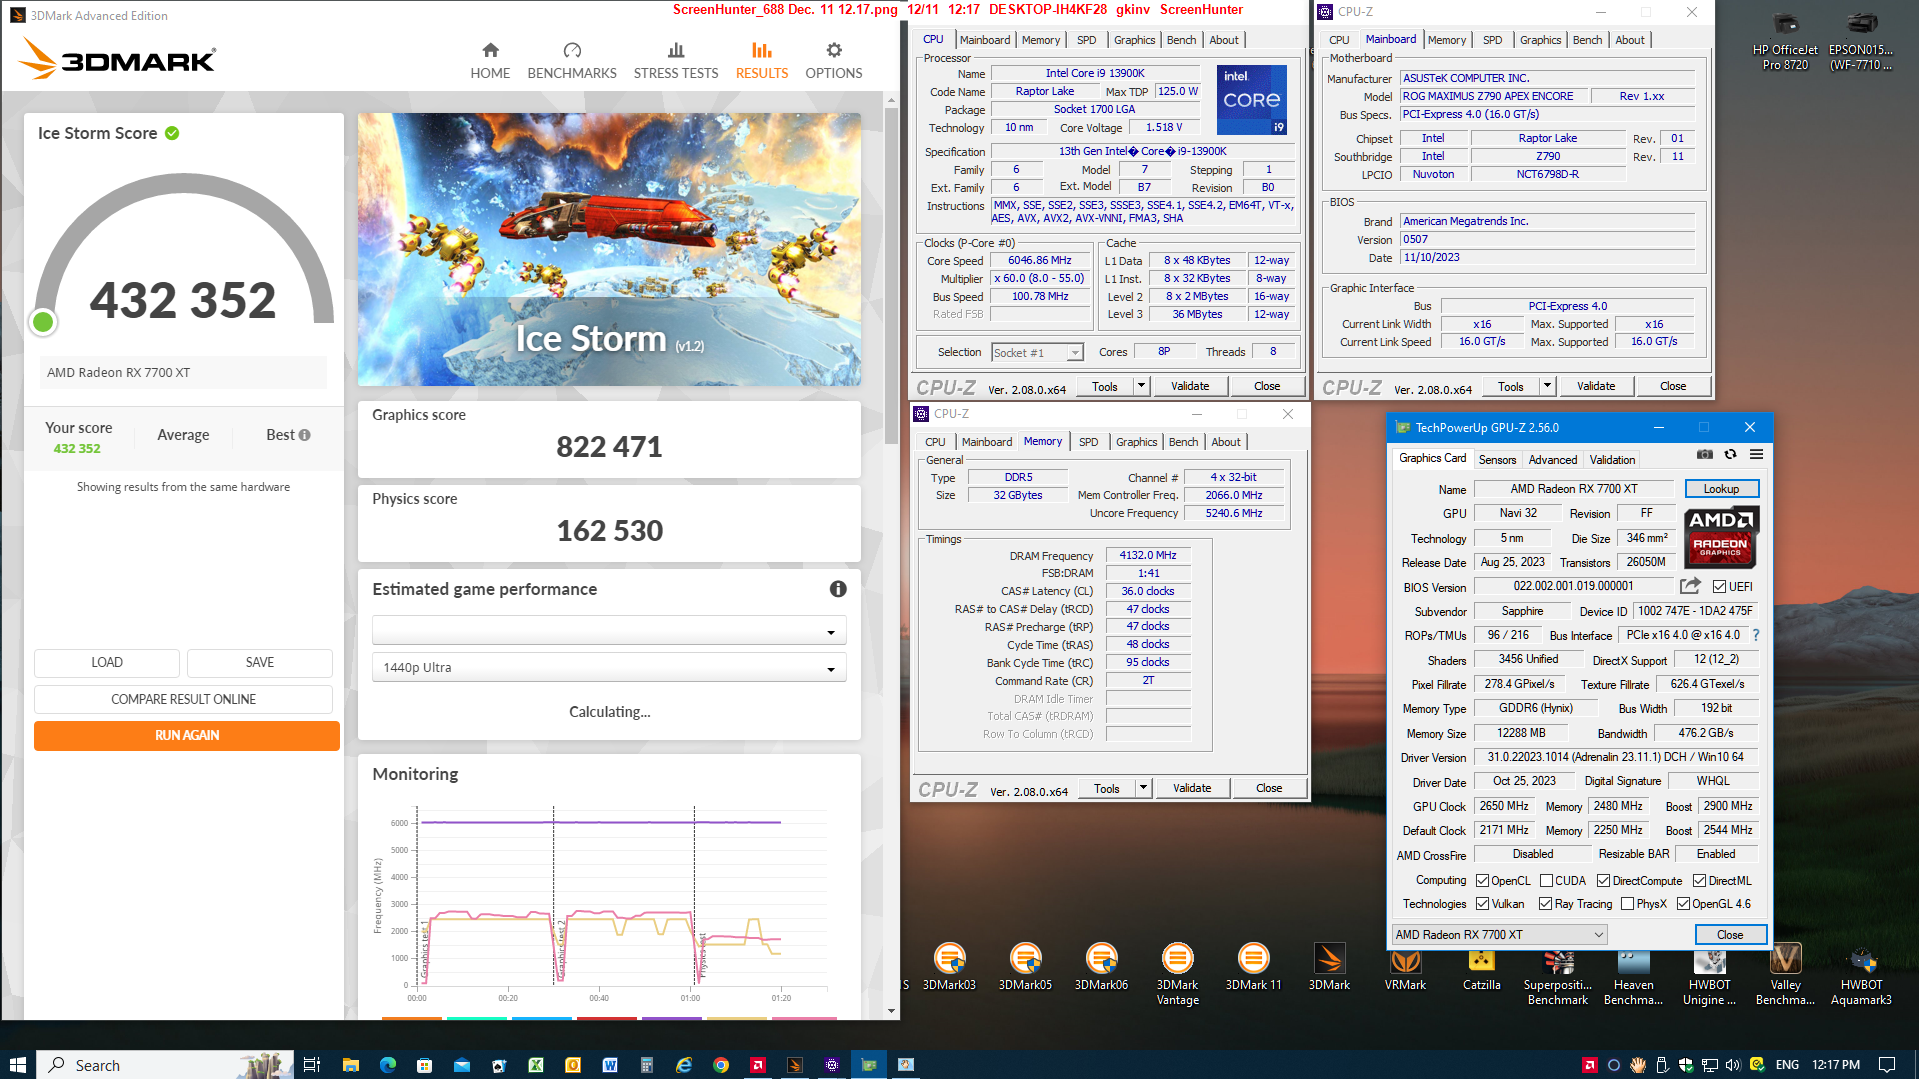
Task: Open SPD tab in CPU-Z Memory window
Action: coord(1088,442)
